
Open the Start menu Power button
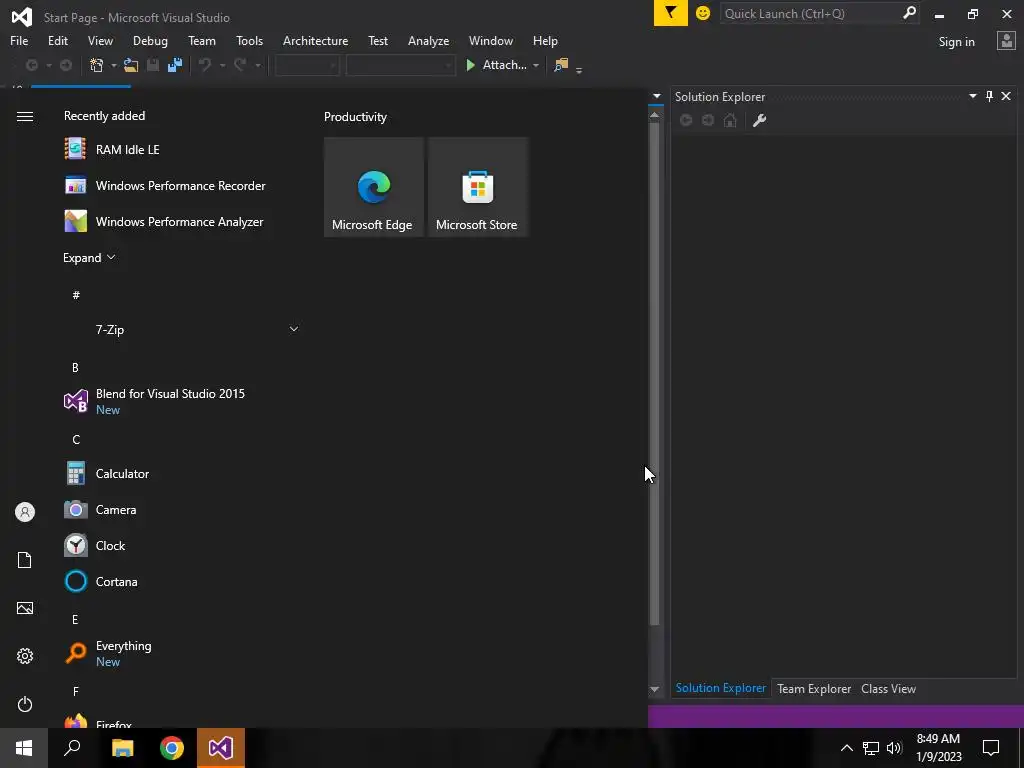coord(25,704)
